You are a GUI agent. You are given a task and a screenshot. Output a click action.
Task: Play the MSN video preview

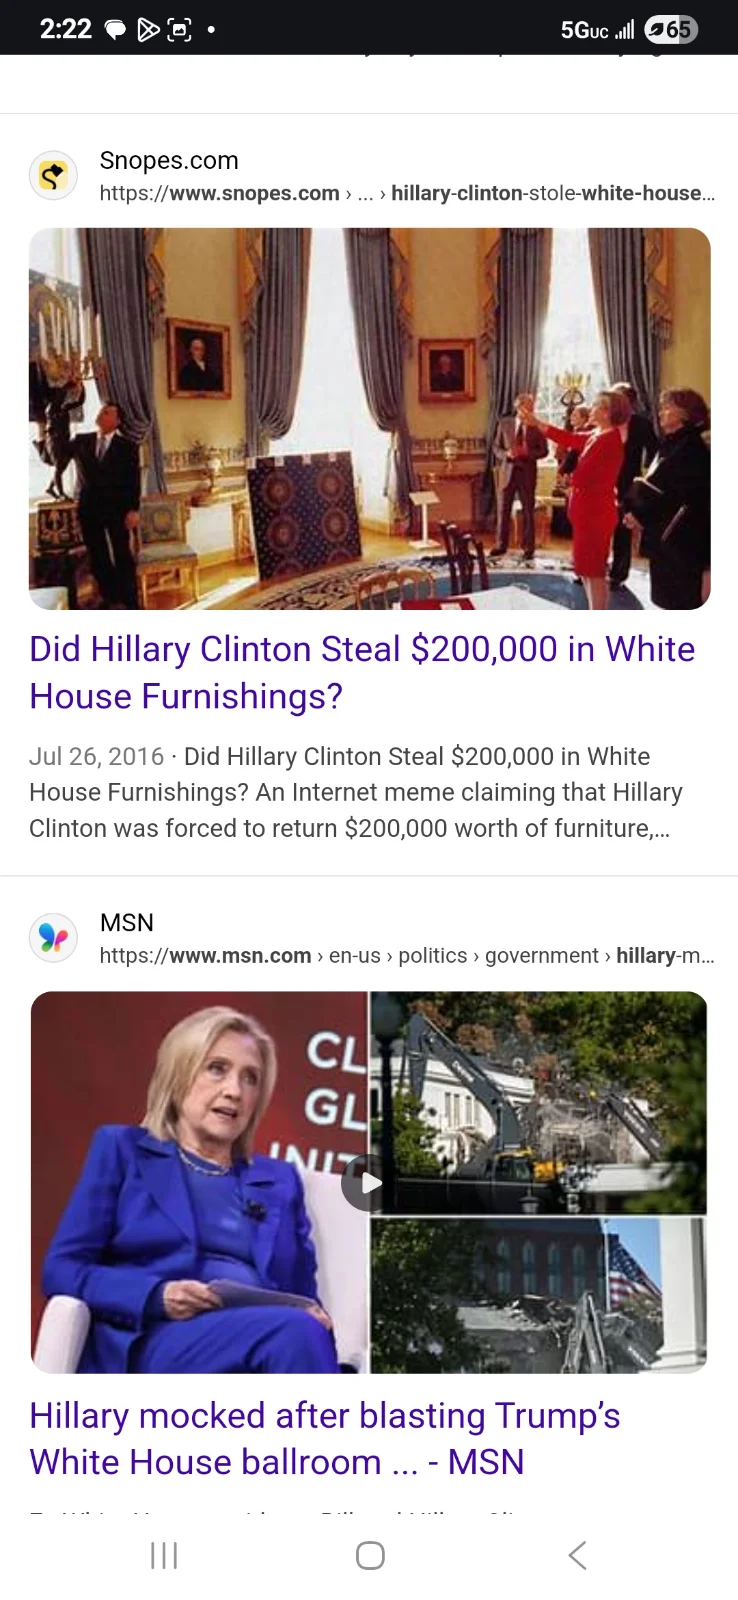tap(369, 1182)
